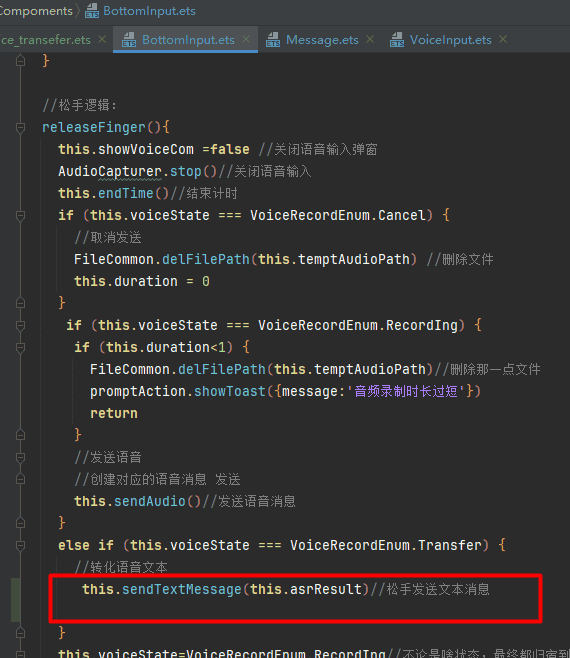Image resolution: width=570 pixels, height=658 pixels.
Task: Click the releaseFinger method name
Action: (94, 127)
